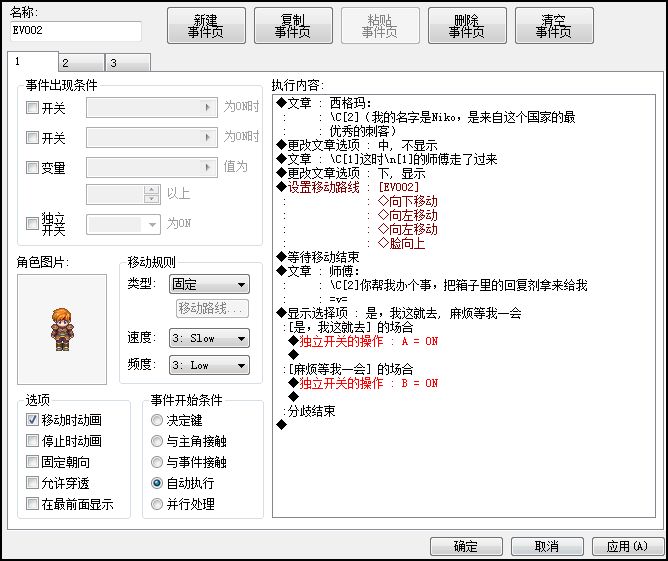
Task: Check the 停止时动画 option
Action: pos(32,440)
